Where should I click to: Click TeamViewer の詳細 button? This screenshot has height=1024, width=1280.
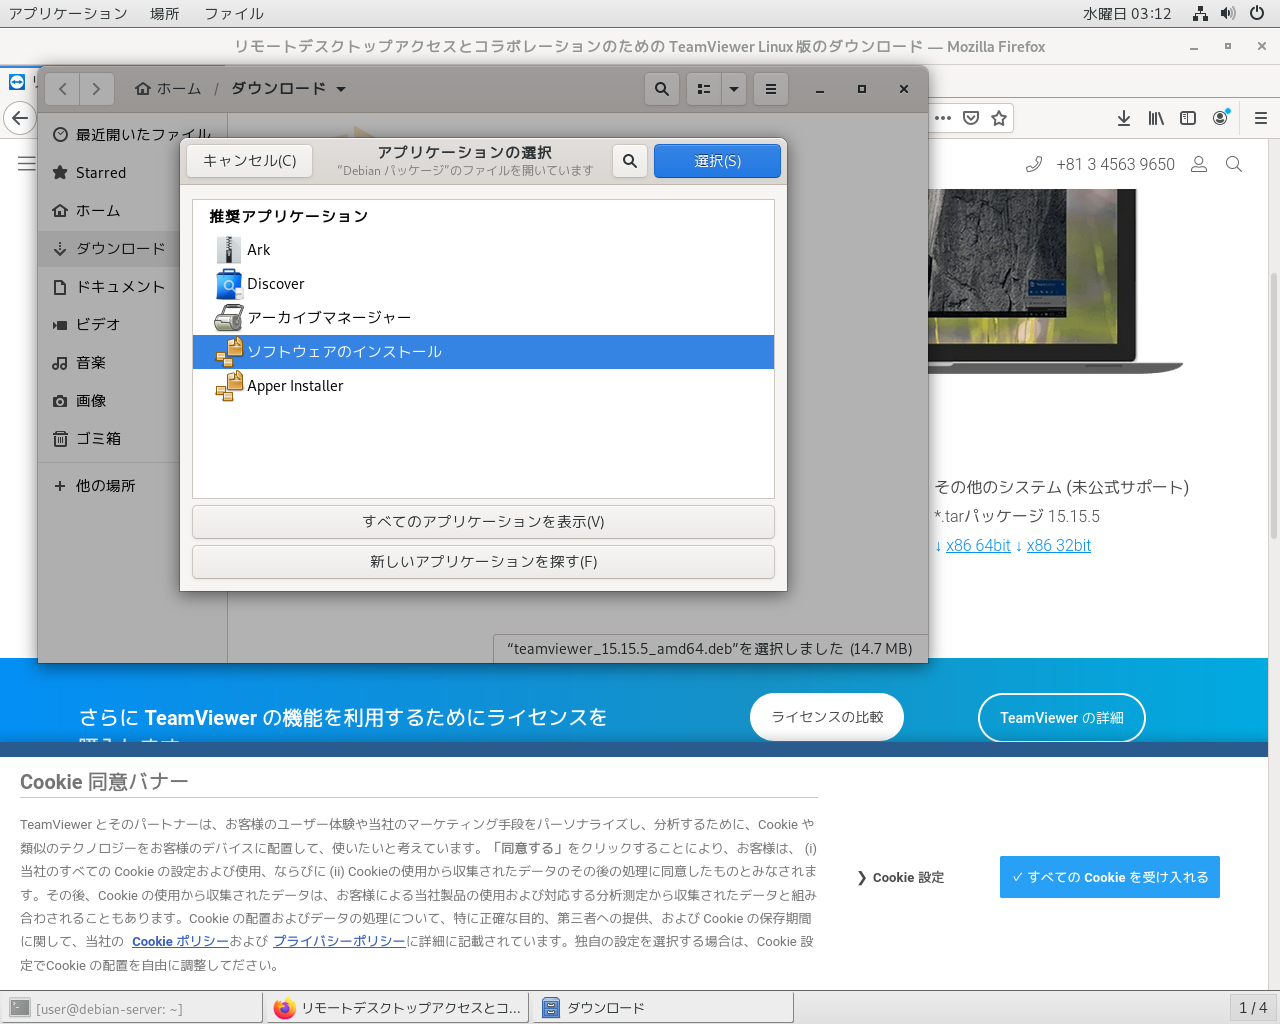click(x=1061, y=718)
